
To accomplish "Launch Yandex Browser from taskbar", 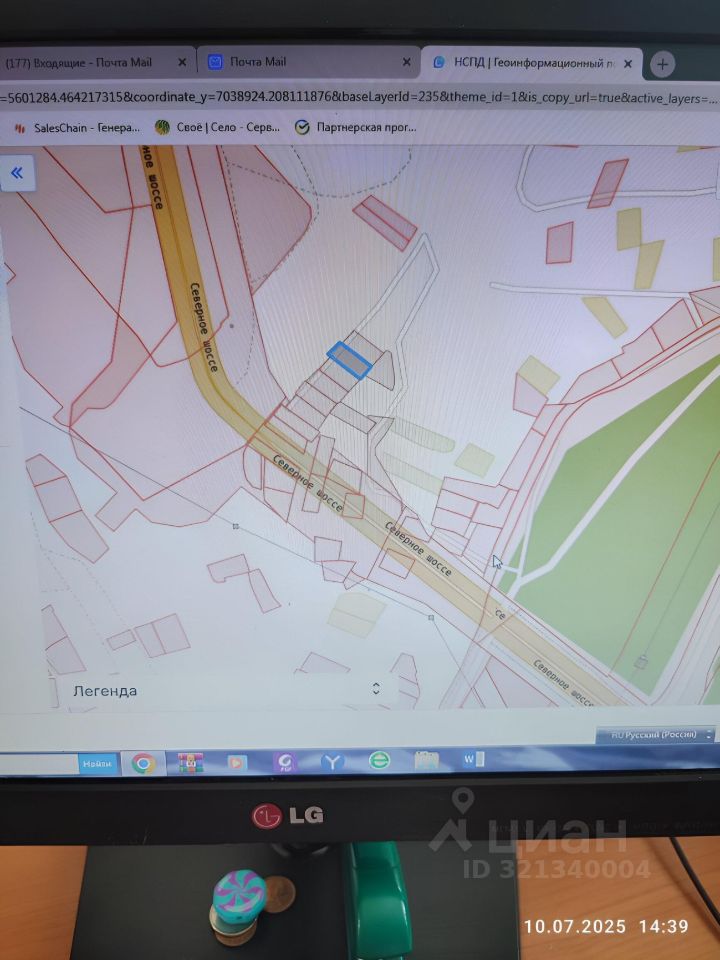I will point(332,761).
